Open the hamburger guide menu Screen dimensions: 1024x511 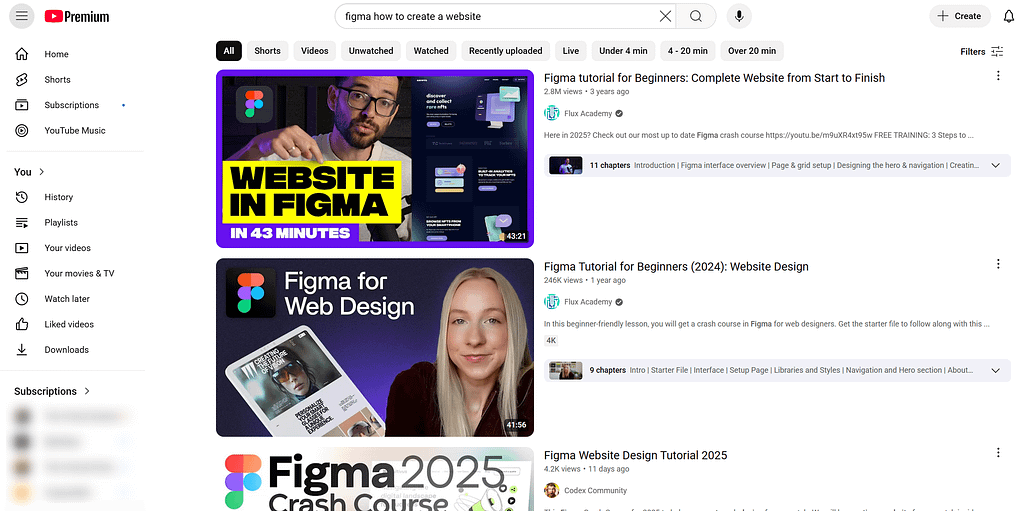pos(22,16)
